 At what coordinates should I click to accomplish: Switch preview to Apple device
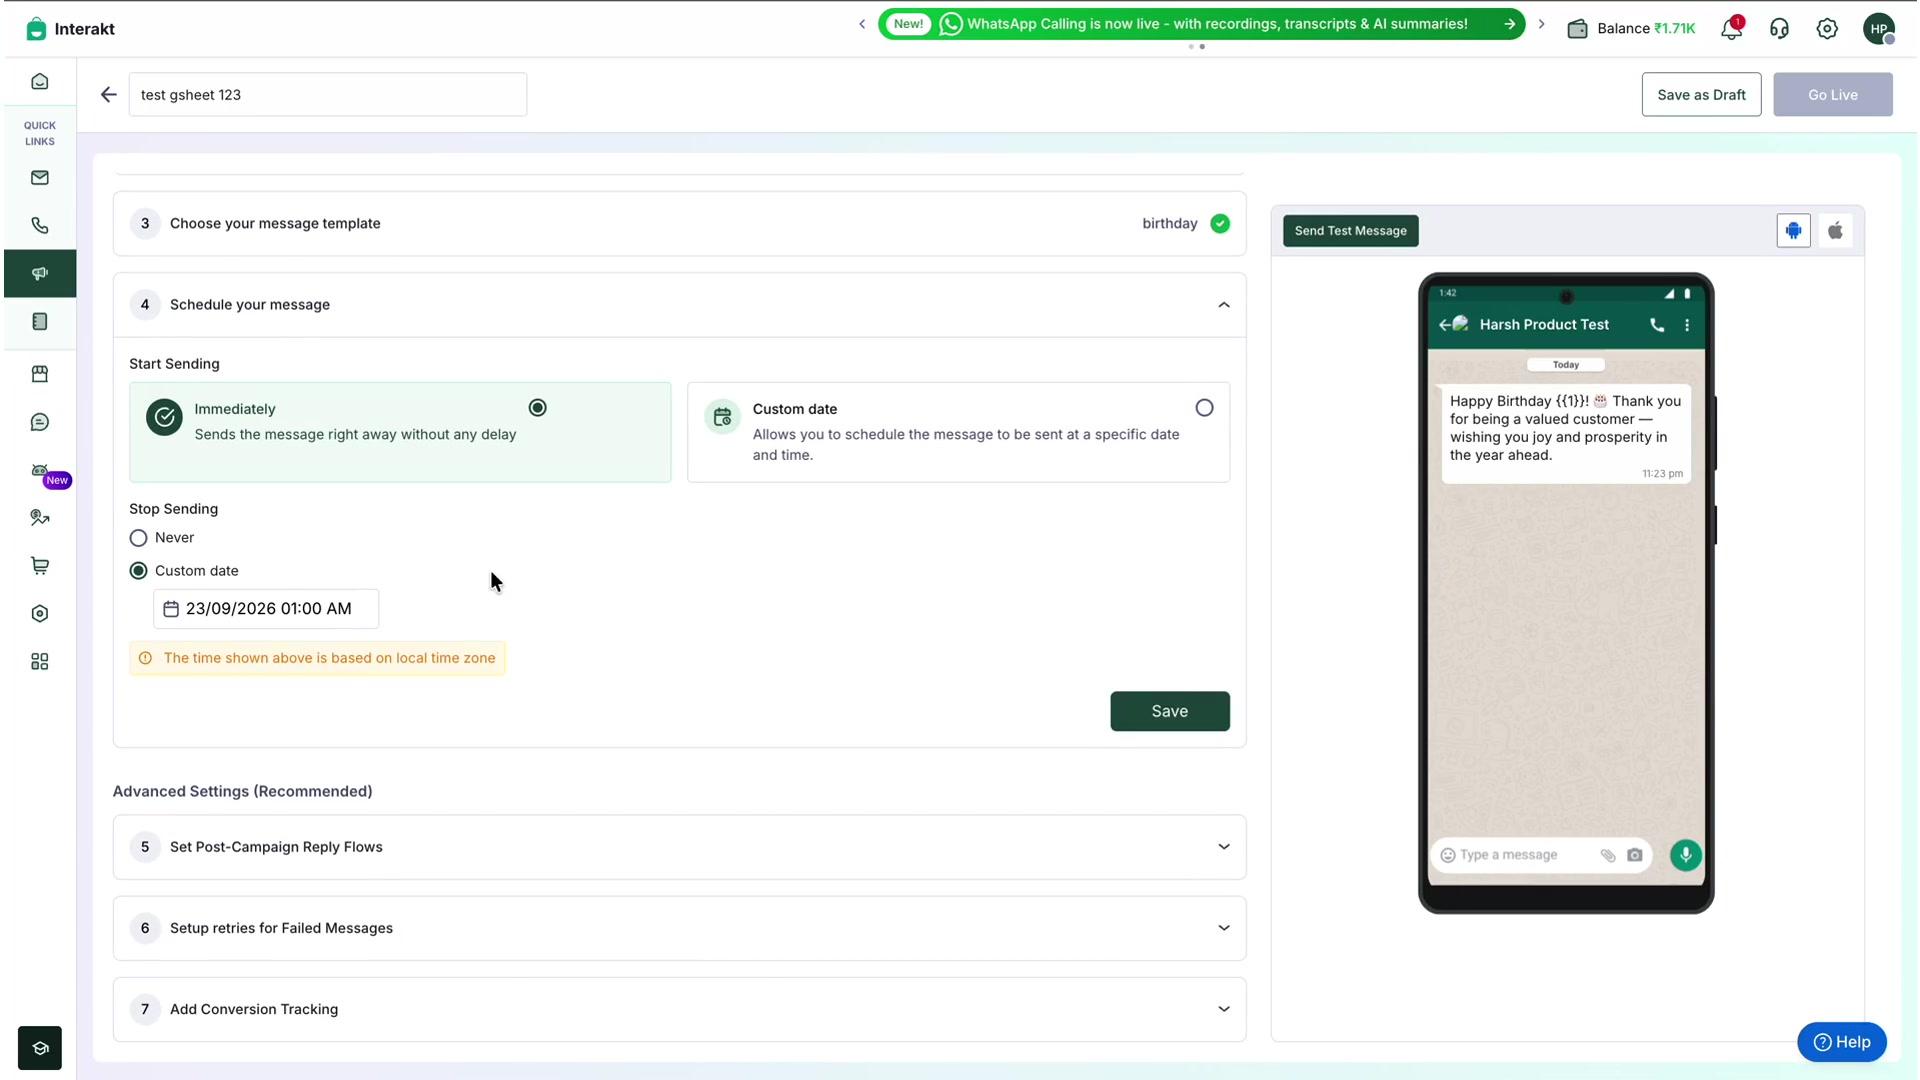1836,231
